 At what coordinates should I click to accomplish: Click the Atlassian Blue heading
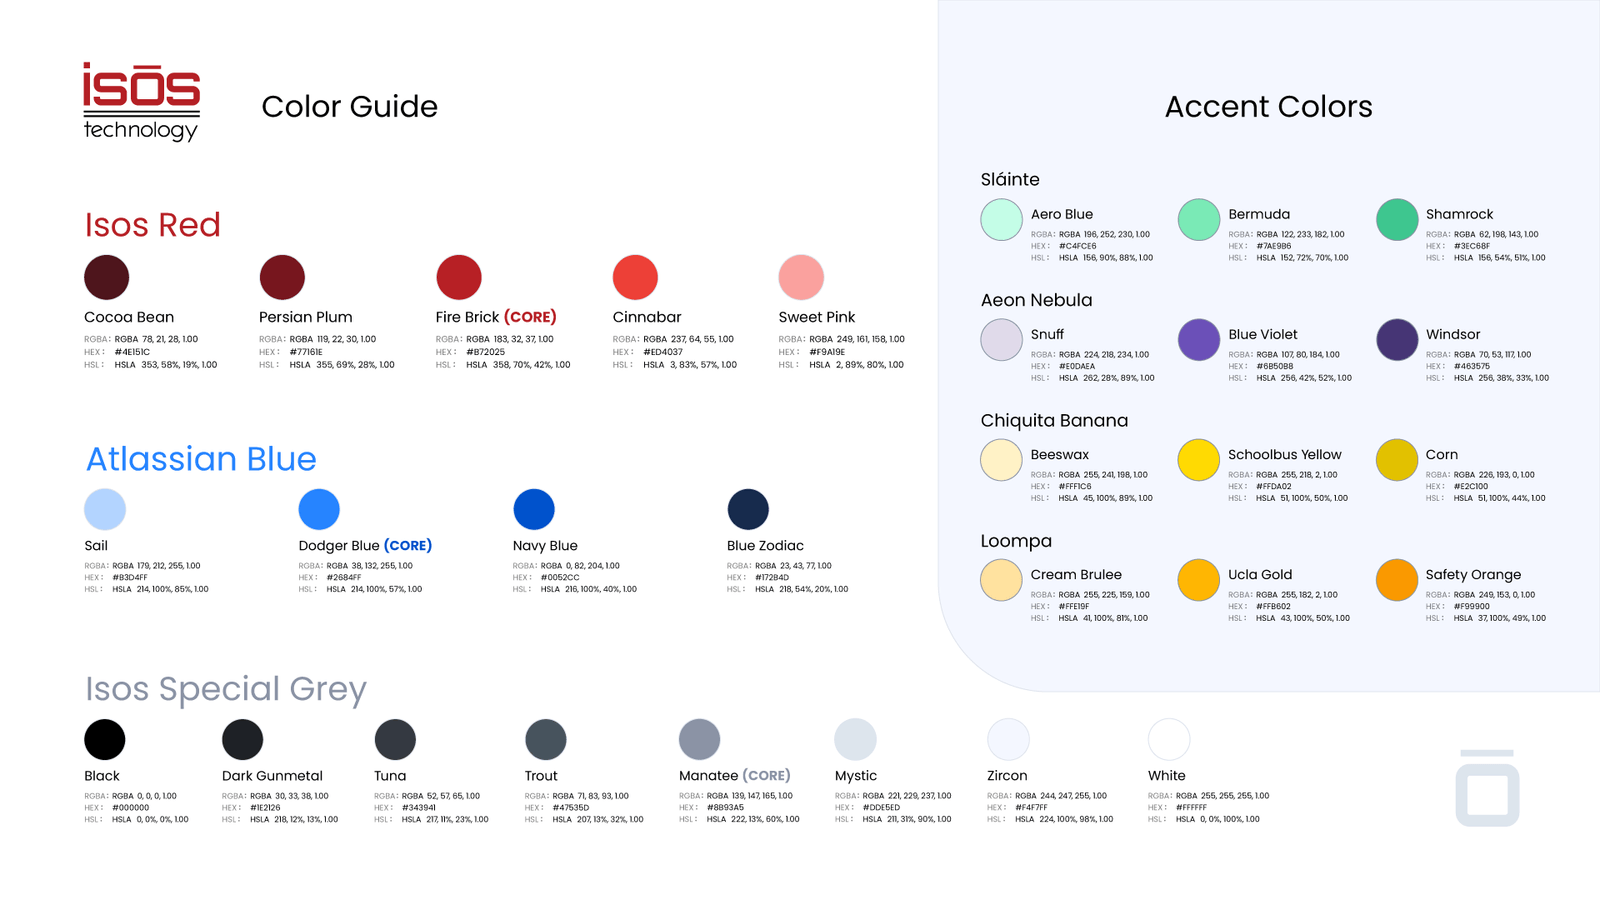(201, 459)
